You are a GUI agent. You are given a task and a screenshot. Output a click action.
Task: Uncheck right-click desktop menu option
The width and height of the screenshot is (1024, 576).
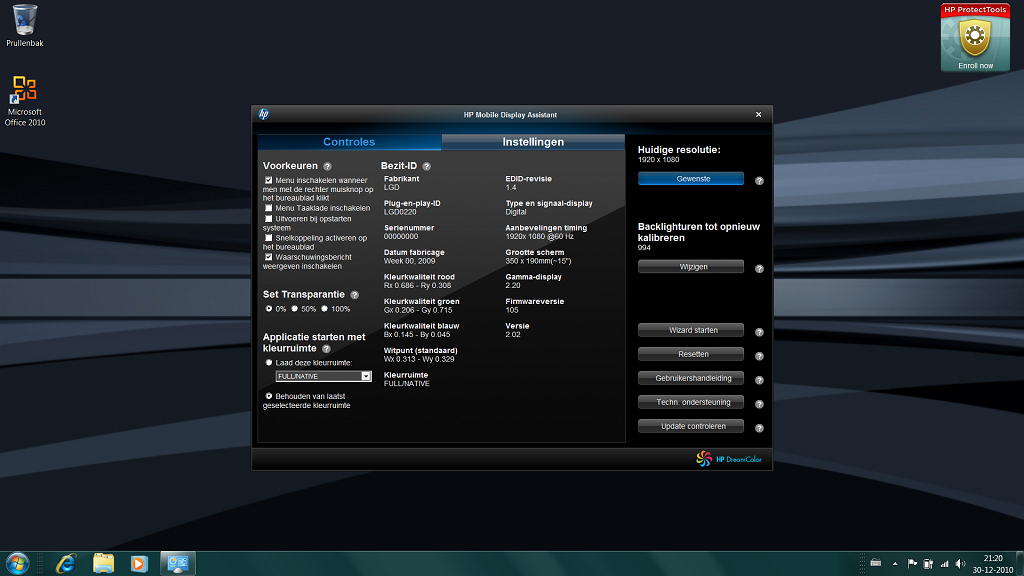(x=268, y=180)
